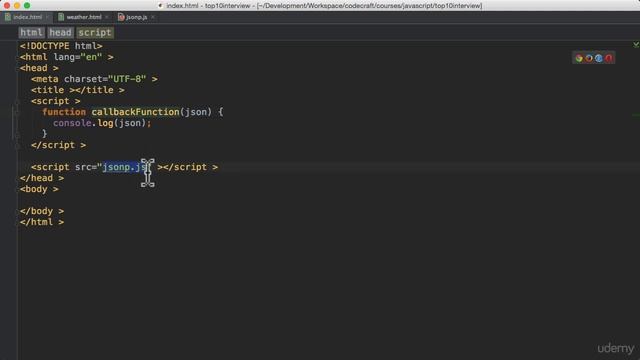Collapse the callbackFunction fold marker

(x=17, y=112)
